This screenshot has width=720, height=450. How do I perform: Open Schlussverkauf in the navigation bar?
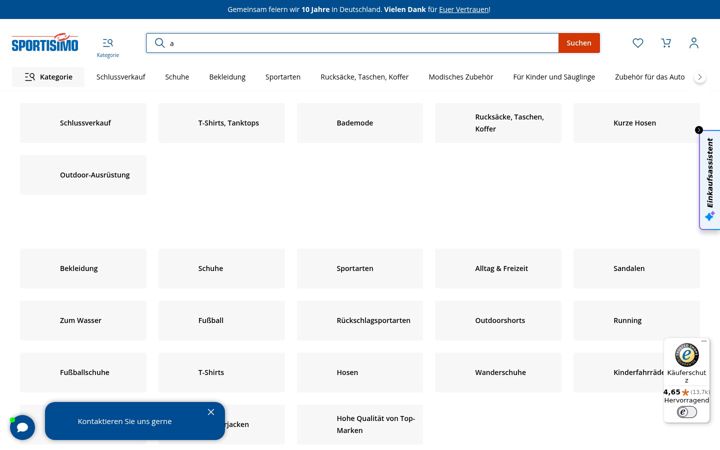121,77
